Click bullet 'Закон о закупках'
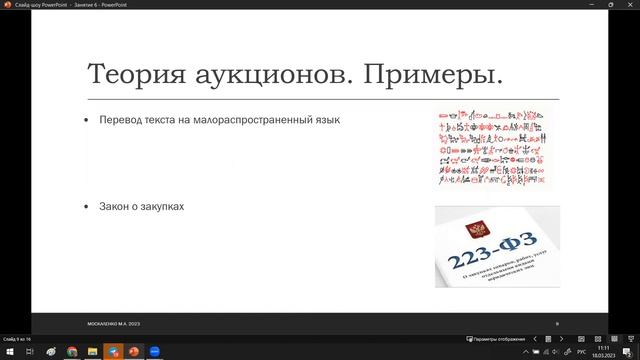This screenshot has height=360, width=640. [142, 207]
